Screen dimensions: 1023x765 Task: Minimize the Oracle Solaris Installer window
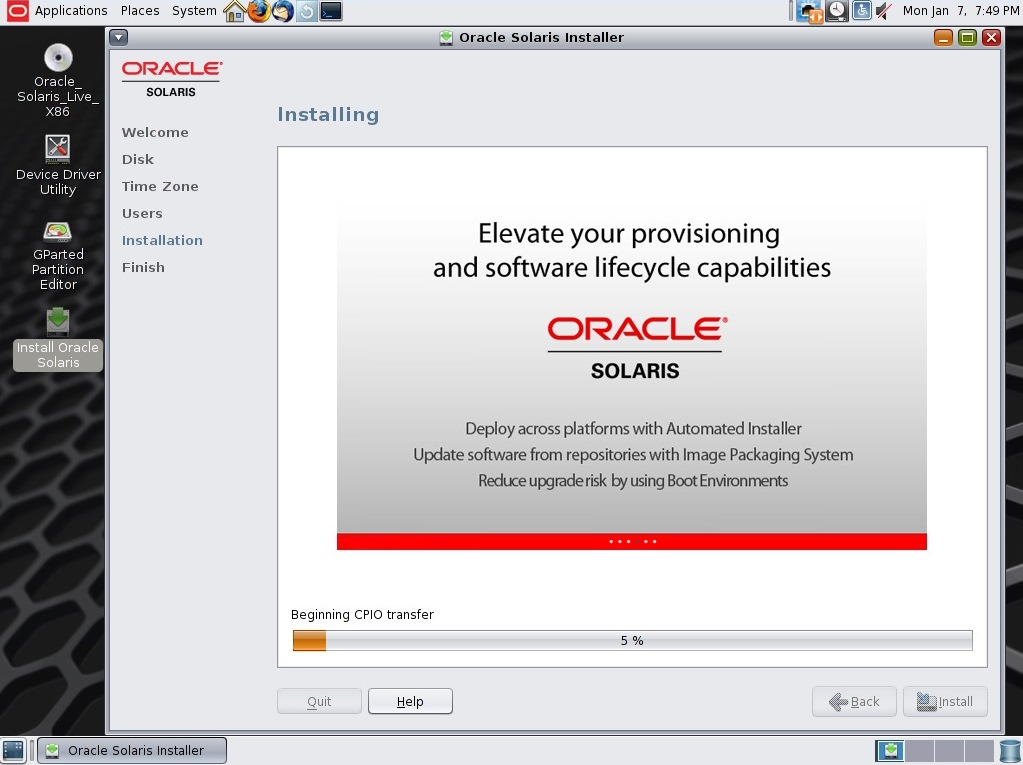point(943,37)
